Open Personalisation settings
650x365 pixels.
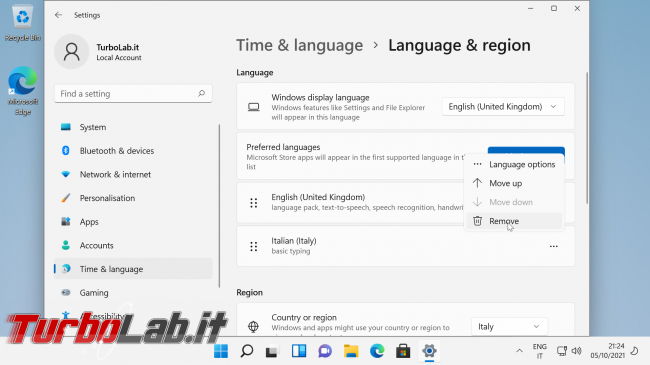coord(133,198)
